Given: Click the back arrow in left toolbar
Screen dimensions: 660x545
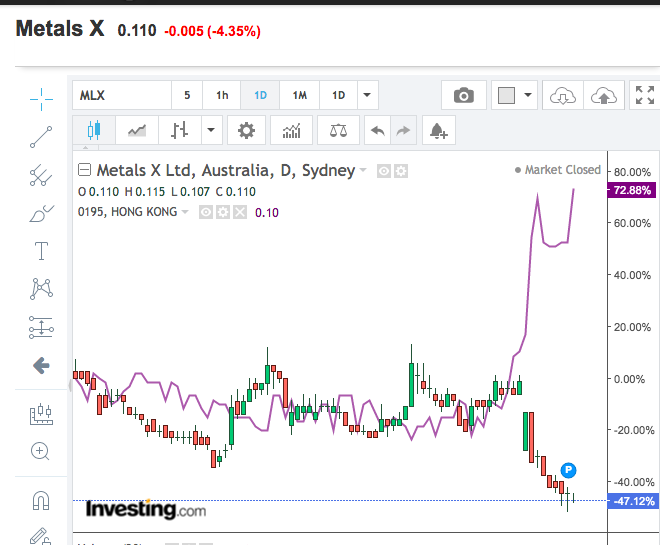Looking at the screenshot, I should [41, 365].
